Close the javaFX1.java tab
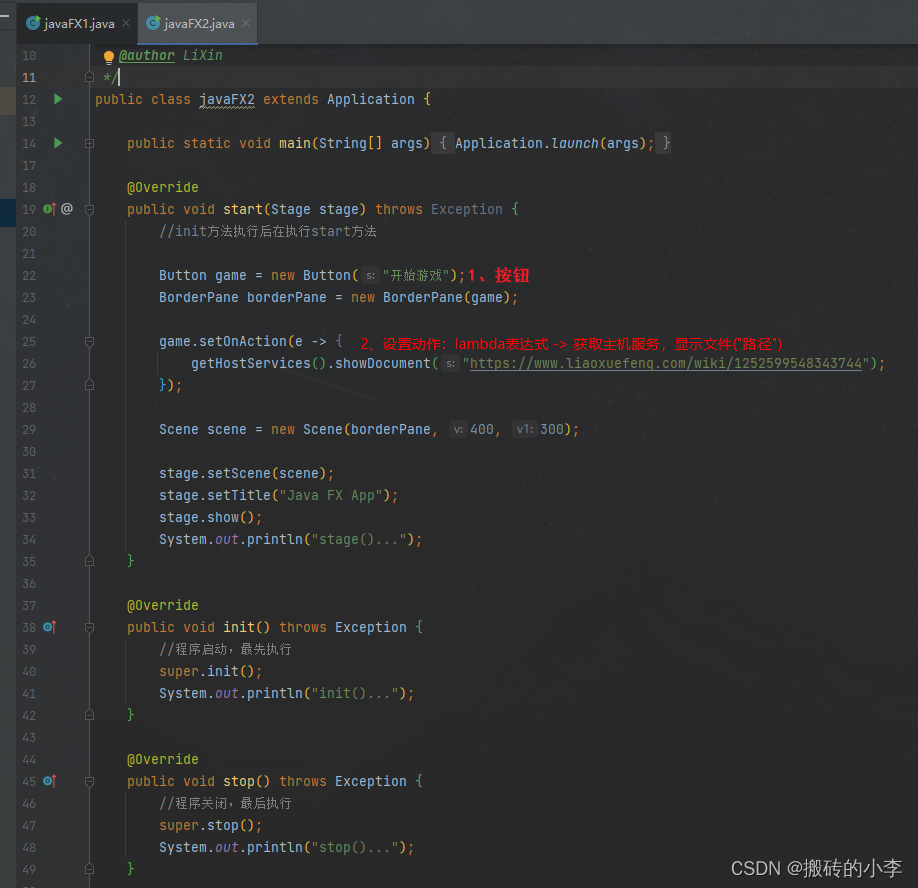Image resolution: width=918 pixels, height=888 pixels. pos(126,23)
